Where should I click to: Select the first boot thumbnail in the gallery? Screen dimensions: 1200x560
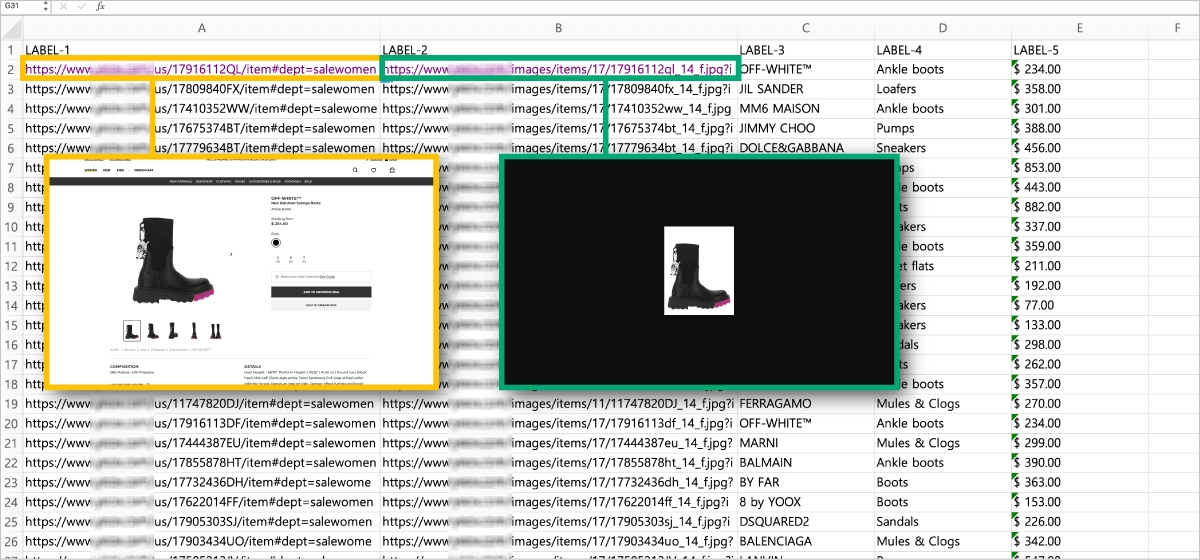click(132, 330)
